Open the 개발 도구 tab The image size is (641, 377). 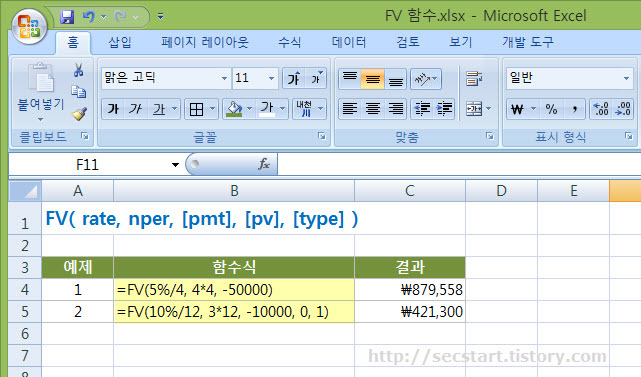click(x=528, y=42)
